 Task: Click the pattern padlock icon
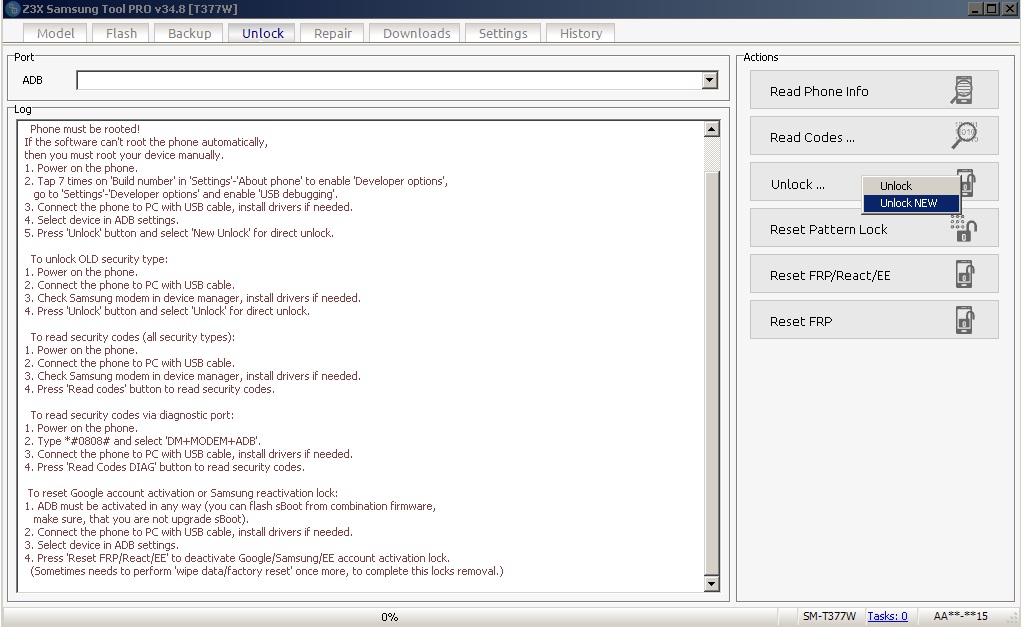tap(964, 229)
